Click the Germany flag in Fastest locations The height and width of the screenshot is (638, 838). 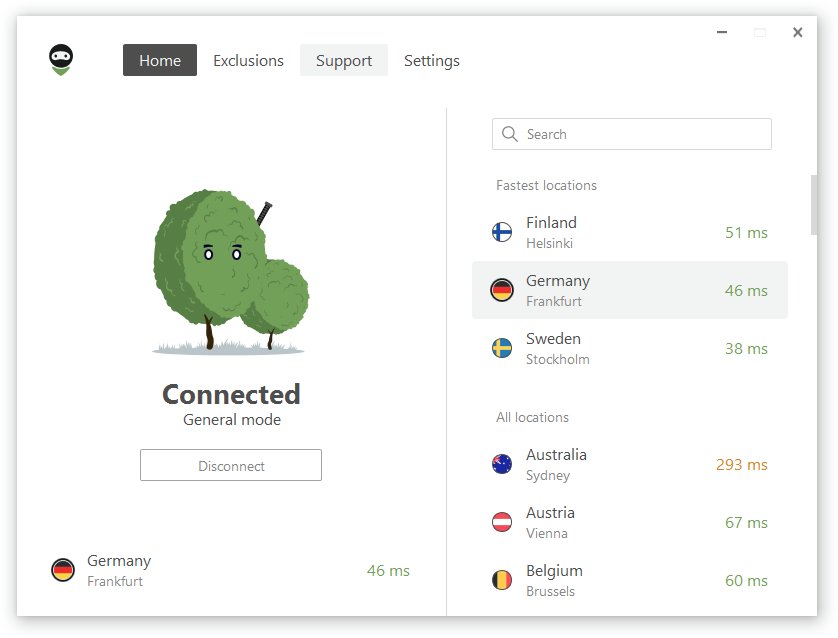coord(502,290)
